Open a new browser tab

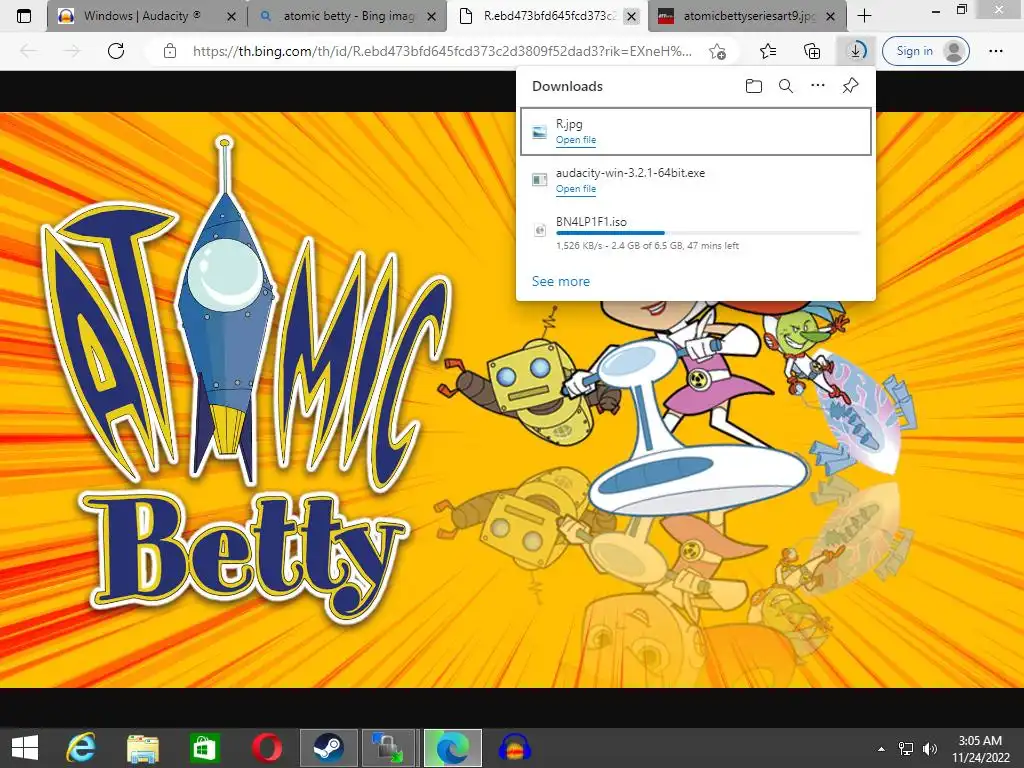tap(864, 16)
